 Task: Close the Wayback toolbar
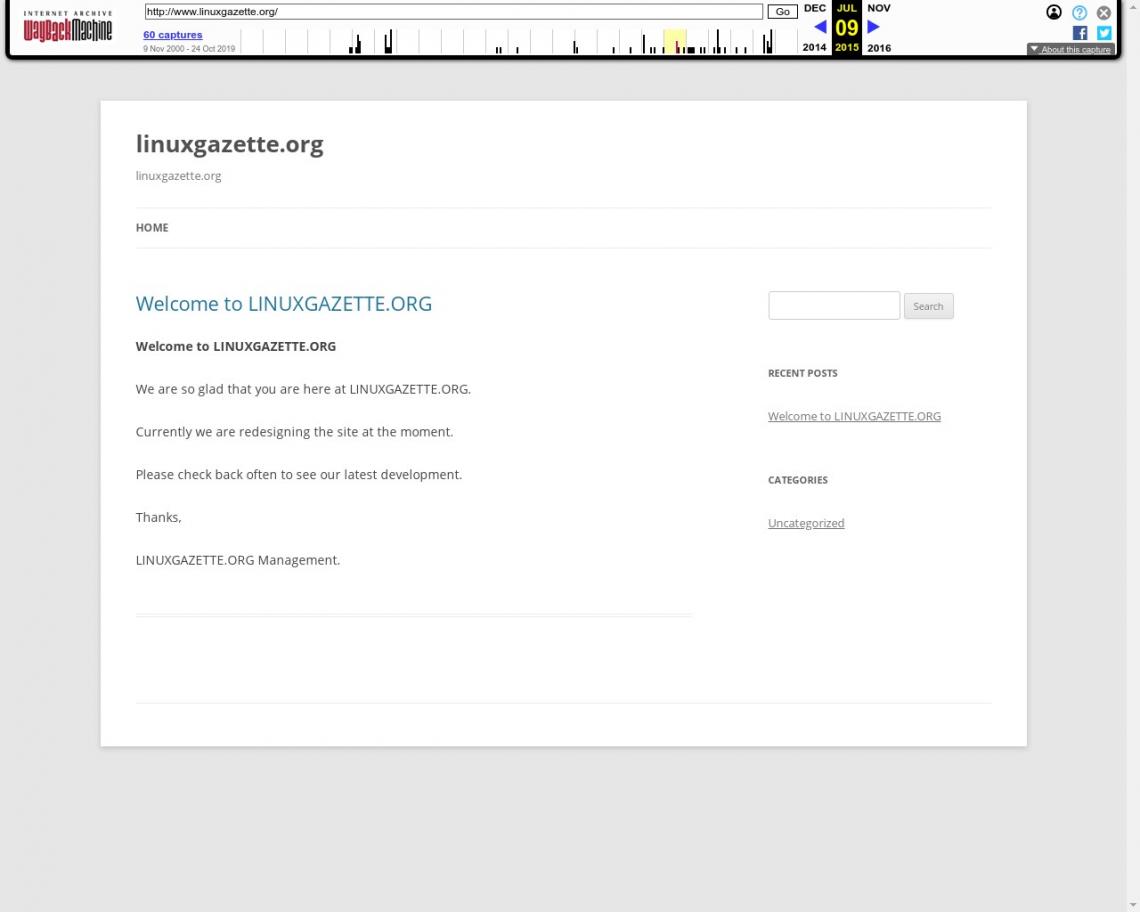1104,12
